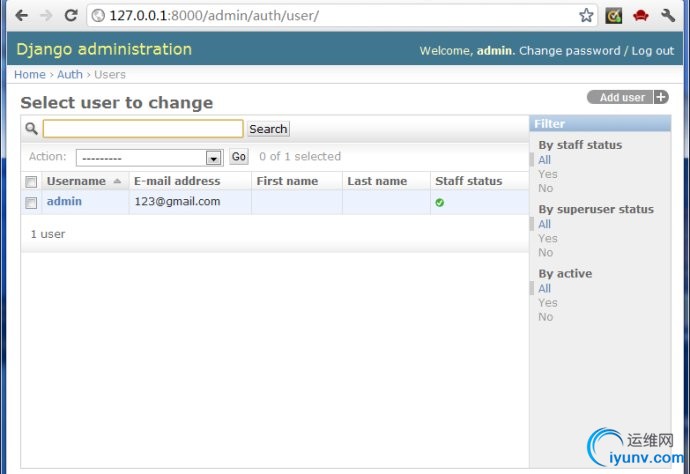The height and width of the screenshot is (474, 690).
Task: Click the green staff status checkmark
Action: pos(439,202)
